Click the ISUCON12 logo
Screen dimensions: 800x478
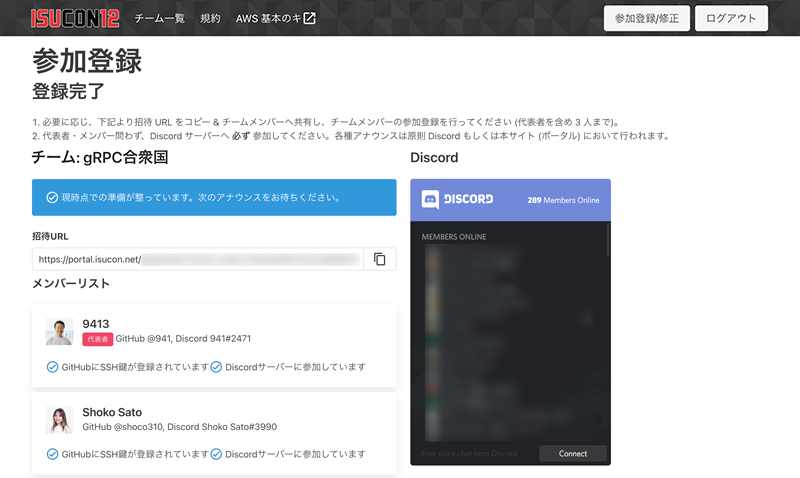(x=75, y=18)
